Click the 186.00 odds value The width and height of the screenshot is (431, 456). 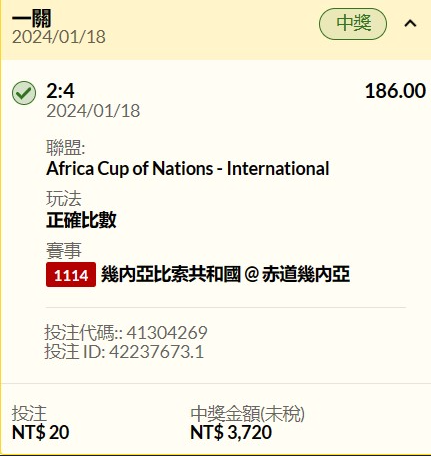[395, 91]
